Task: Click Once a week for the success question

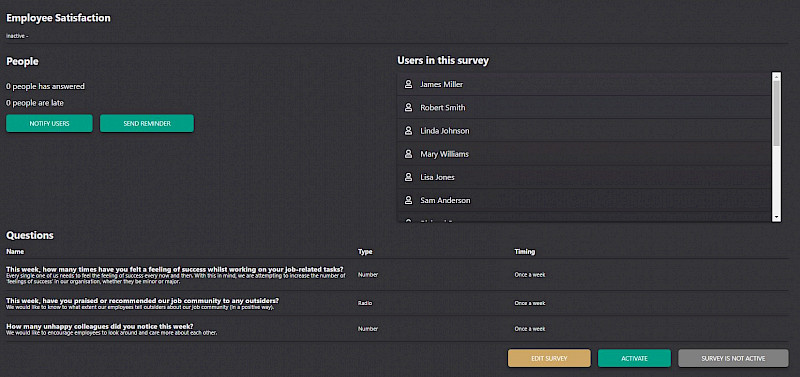Action: point(530,274)
